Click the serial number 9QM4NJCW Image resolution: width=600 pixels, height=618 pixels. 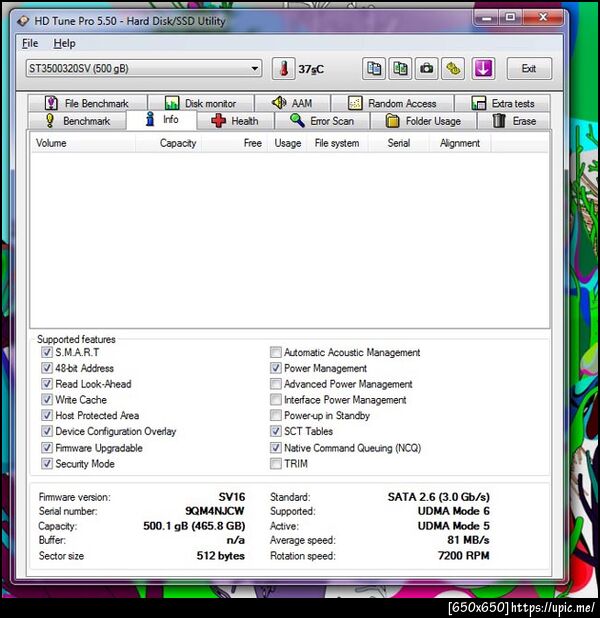click(x=215, y=511)
